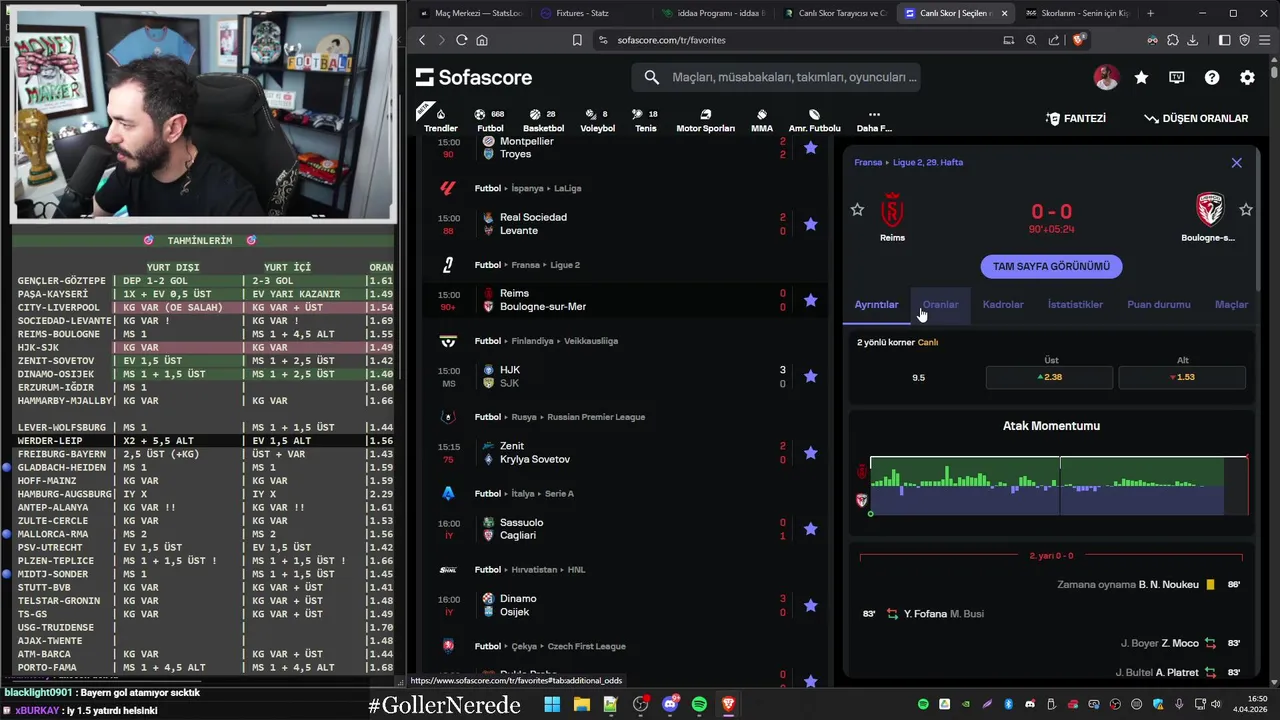
Task: Unfavorite the Real Sociedad vs Levante match star
Action: coord(811,224)
